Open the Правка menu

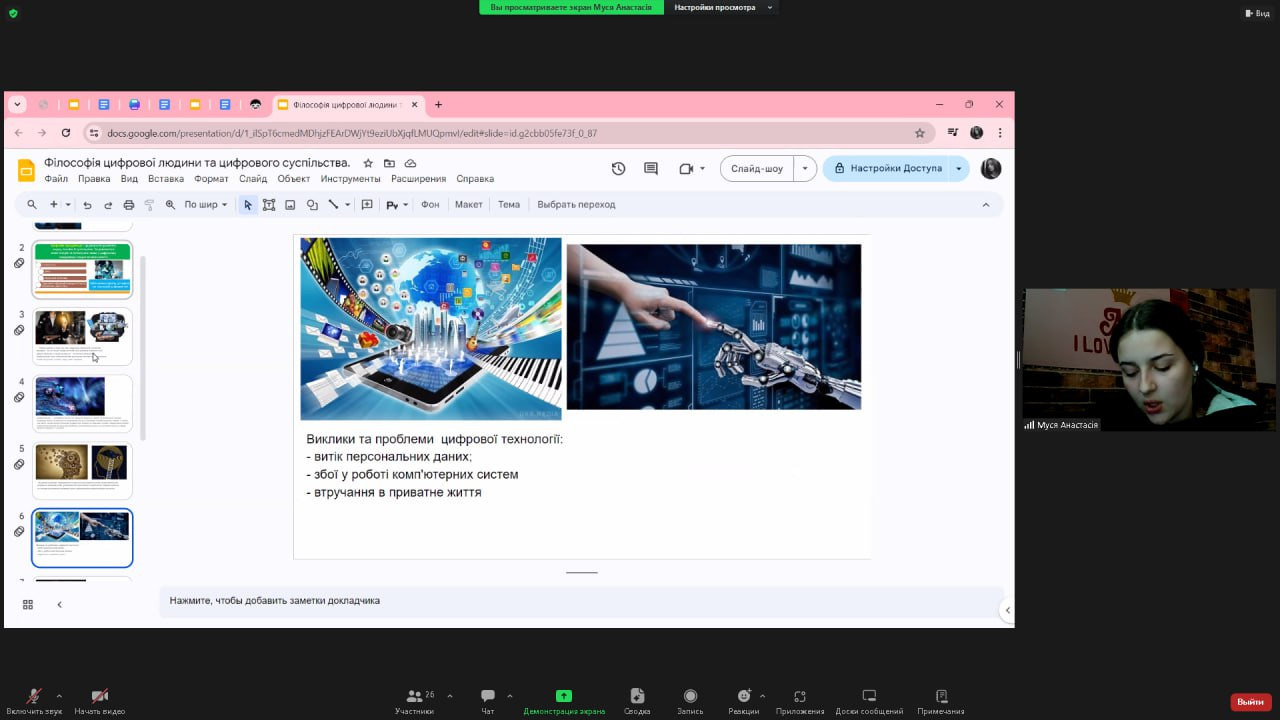coord(94,179)
